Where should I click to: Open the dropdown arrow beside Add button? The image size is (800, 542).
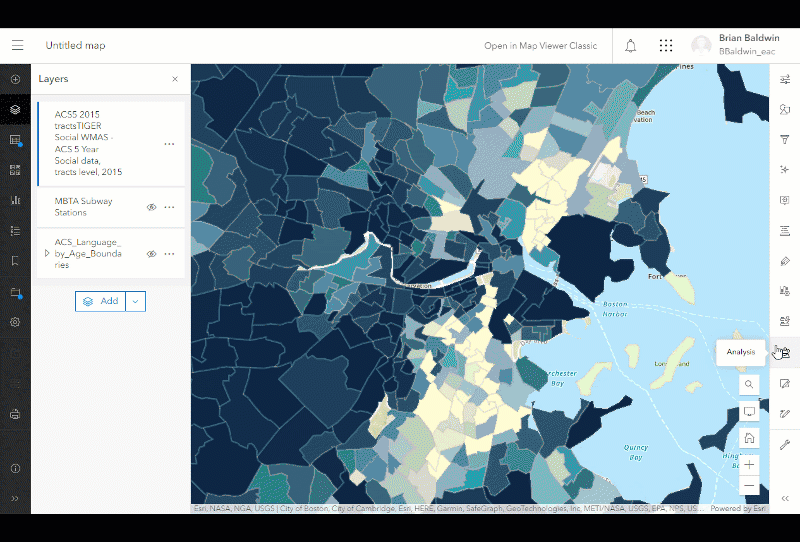[135, 302]
